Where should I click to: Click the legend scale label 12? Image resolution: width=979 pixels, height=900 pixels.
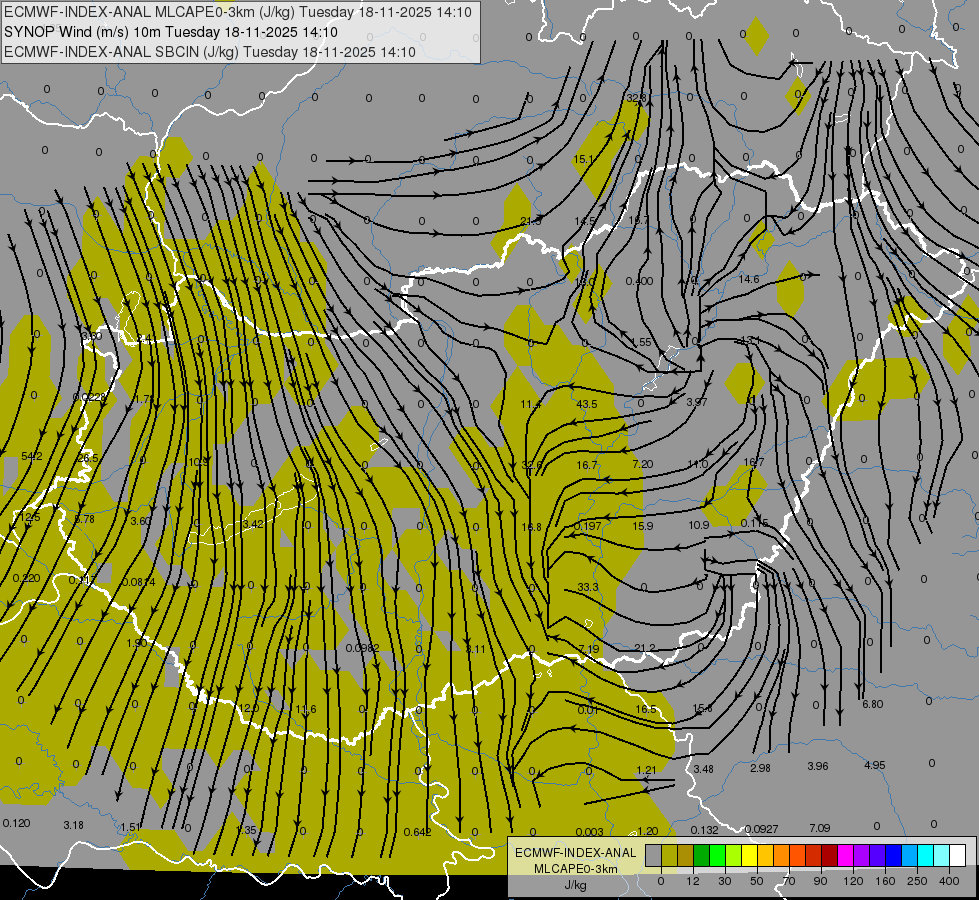coord(692,881)
